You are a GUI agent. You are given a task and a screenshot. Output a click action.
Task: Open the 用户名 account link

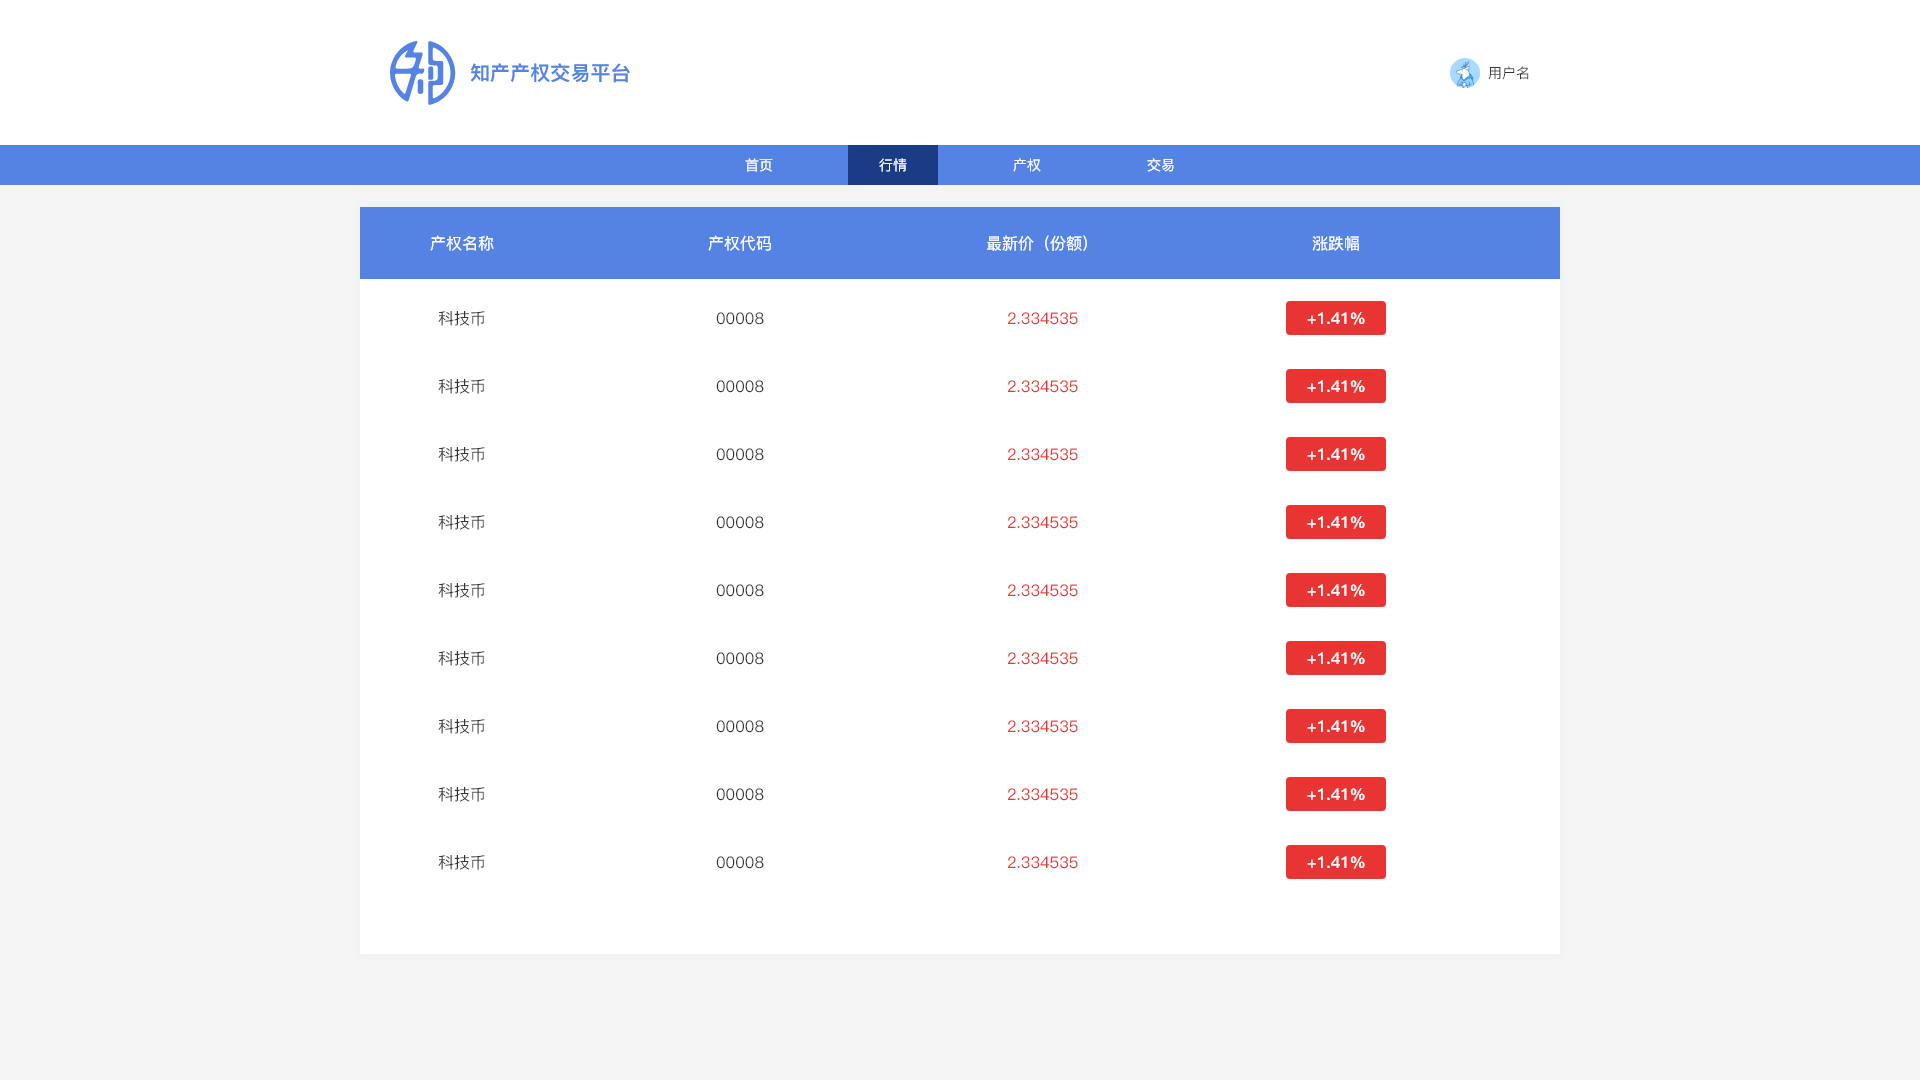pos(1508,73)
